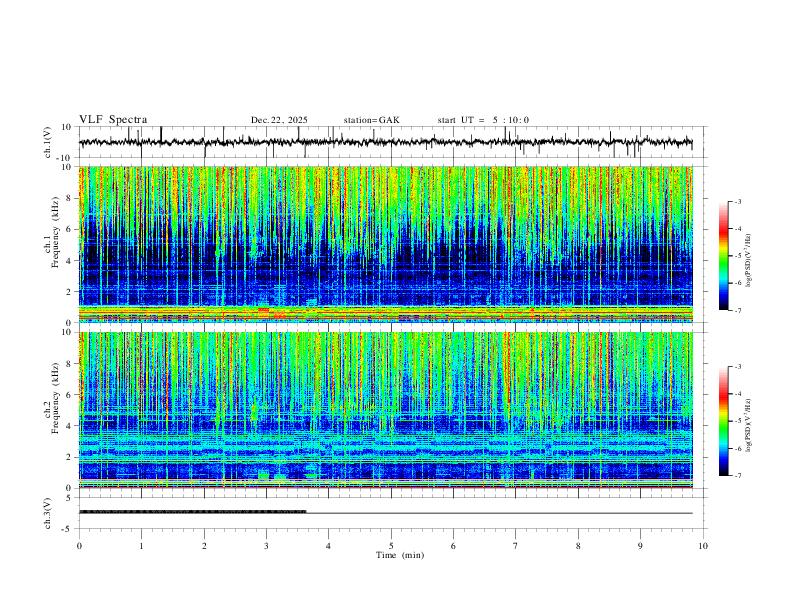
Task: Click the time axis tick label '6'
Action: click(x=454, y=546)
